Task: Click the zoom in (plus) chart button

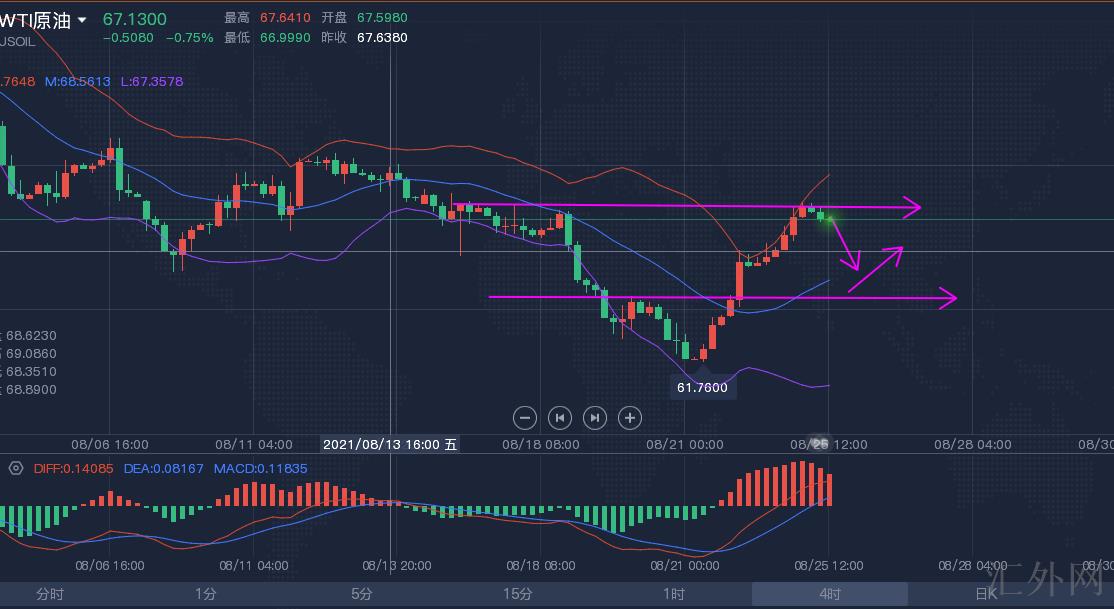Action: pos(629,417)
